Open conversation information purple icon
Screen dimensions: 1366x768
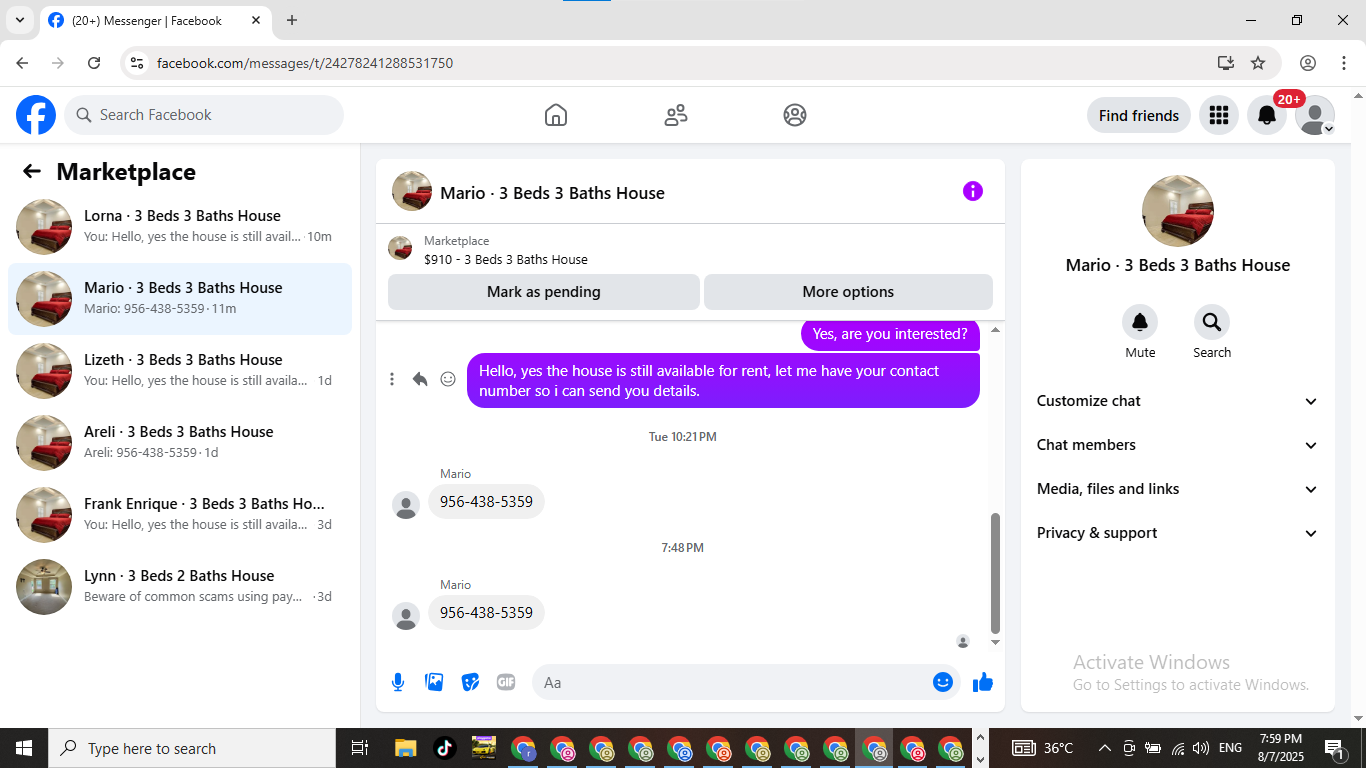coord(973,191)
